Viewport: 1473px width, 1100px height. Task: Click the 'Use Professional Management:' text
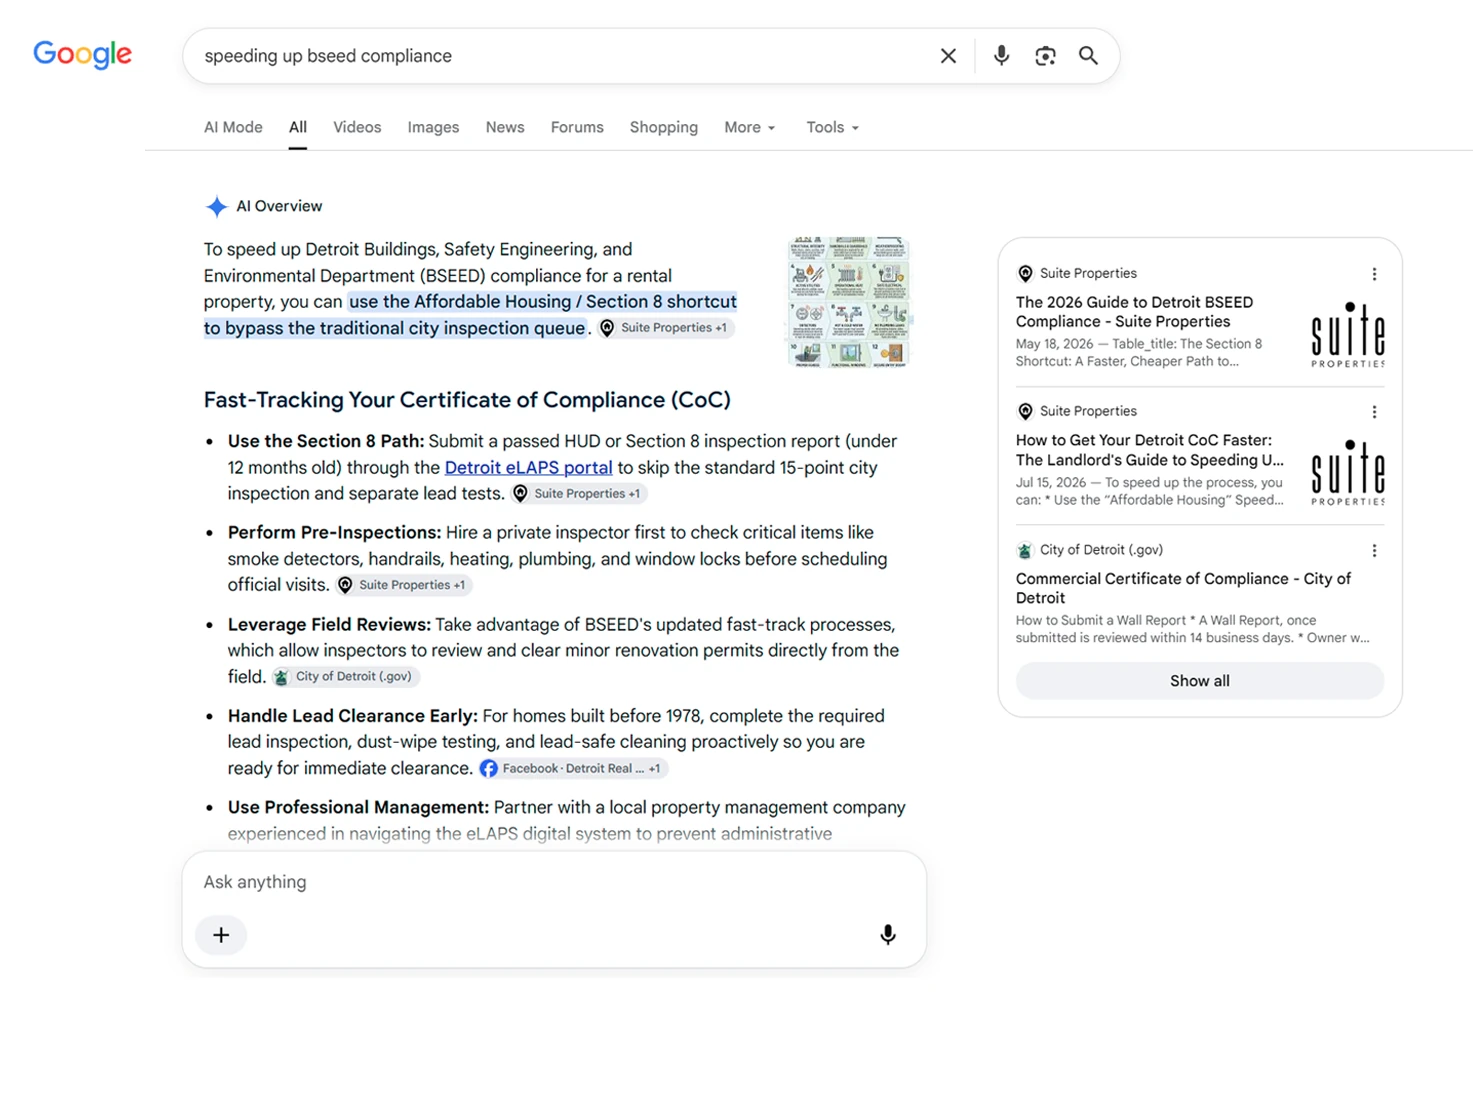[358, 807]
